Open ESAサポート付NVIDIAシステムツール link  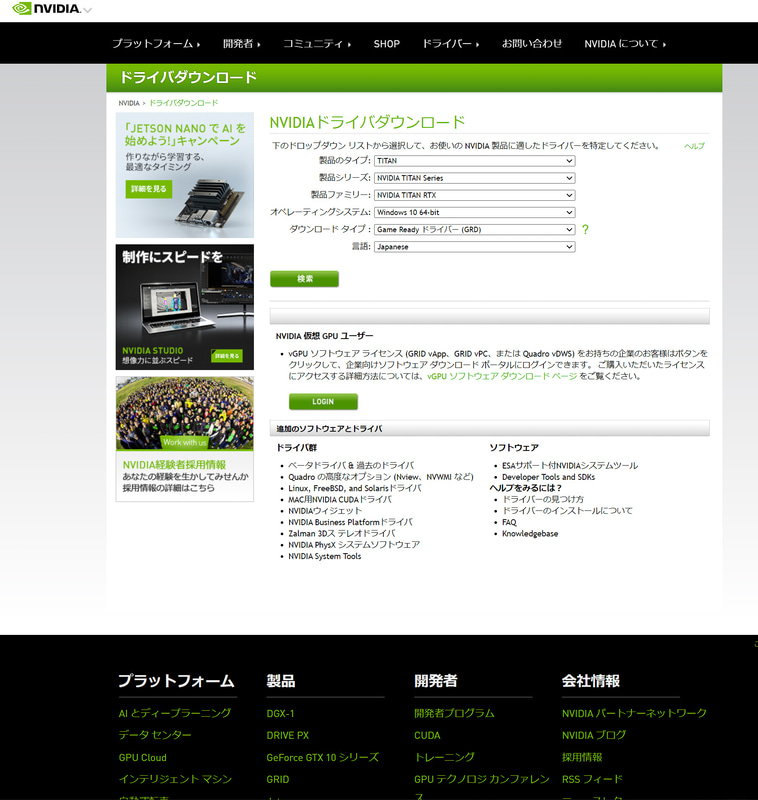570,465
